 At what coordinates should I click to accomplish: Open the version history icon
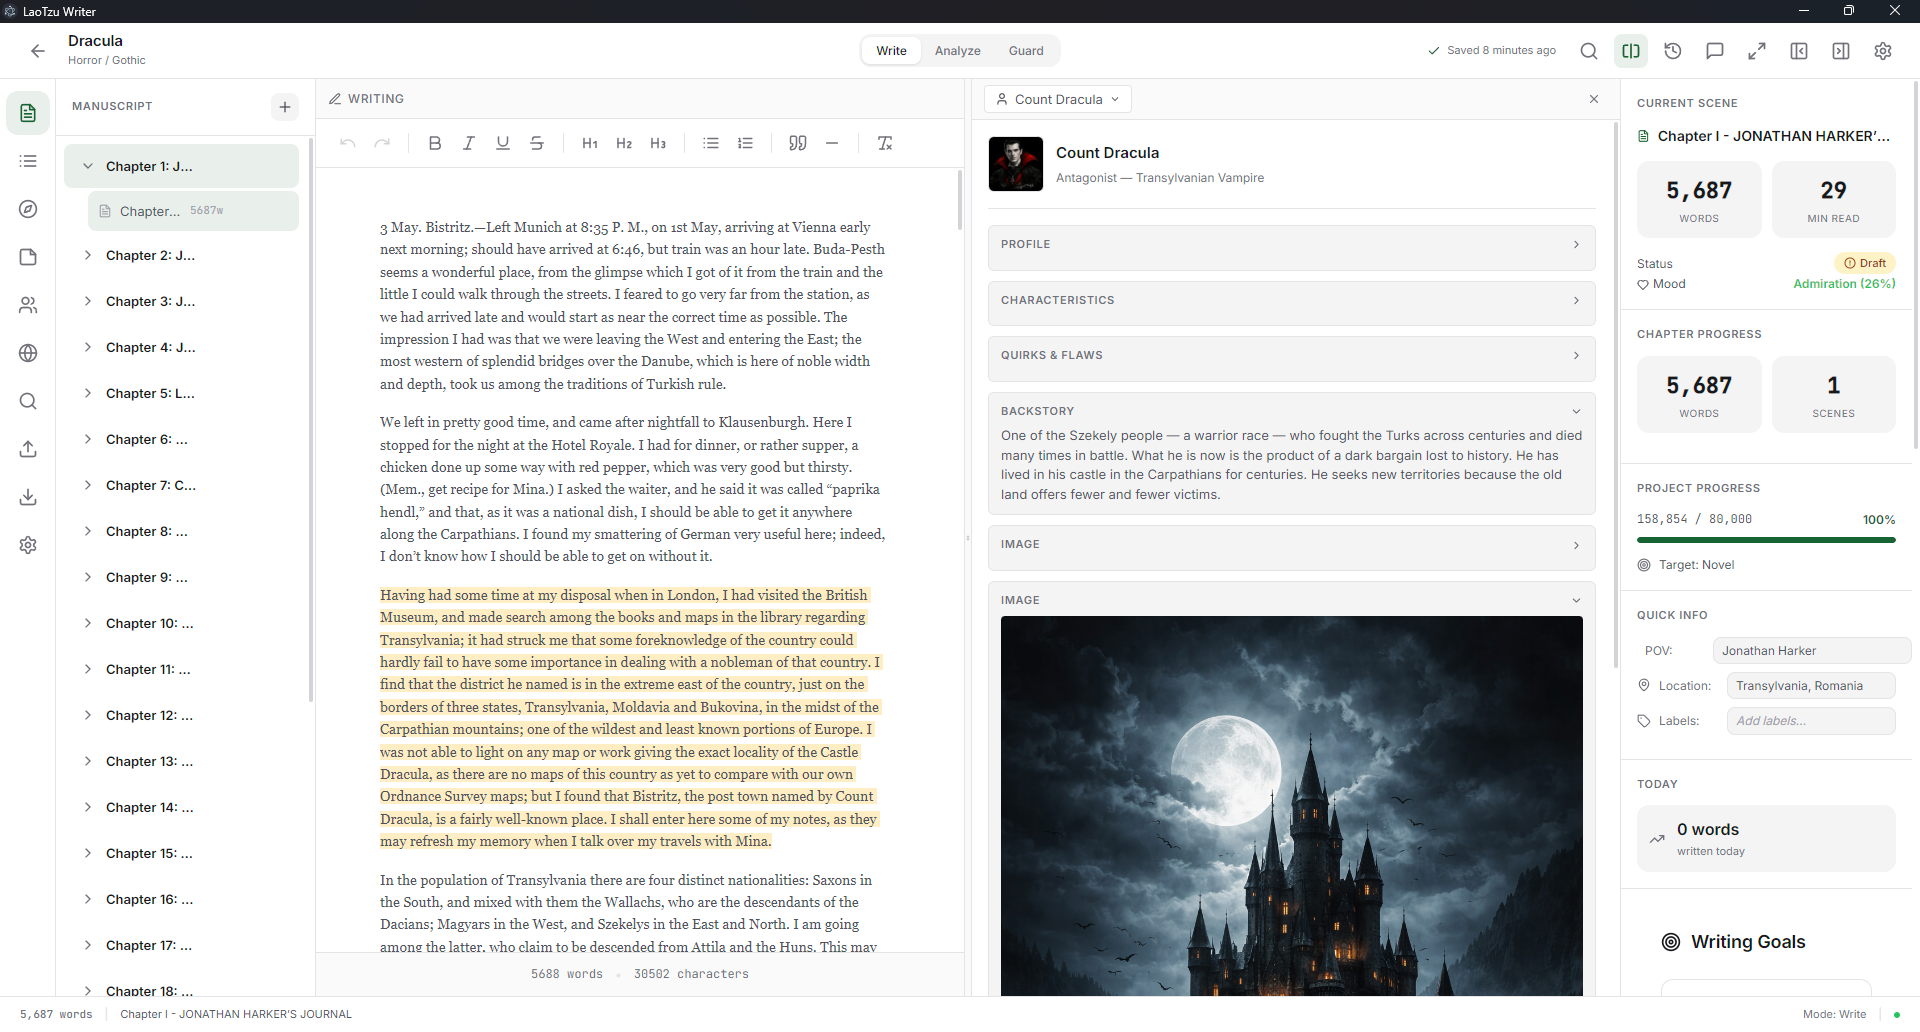[1673, 51]
